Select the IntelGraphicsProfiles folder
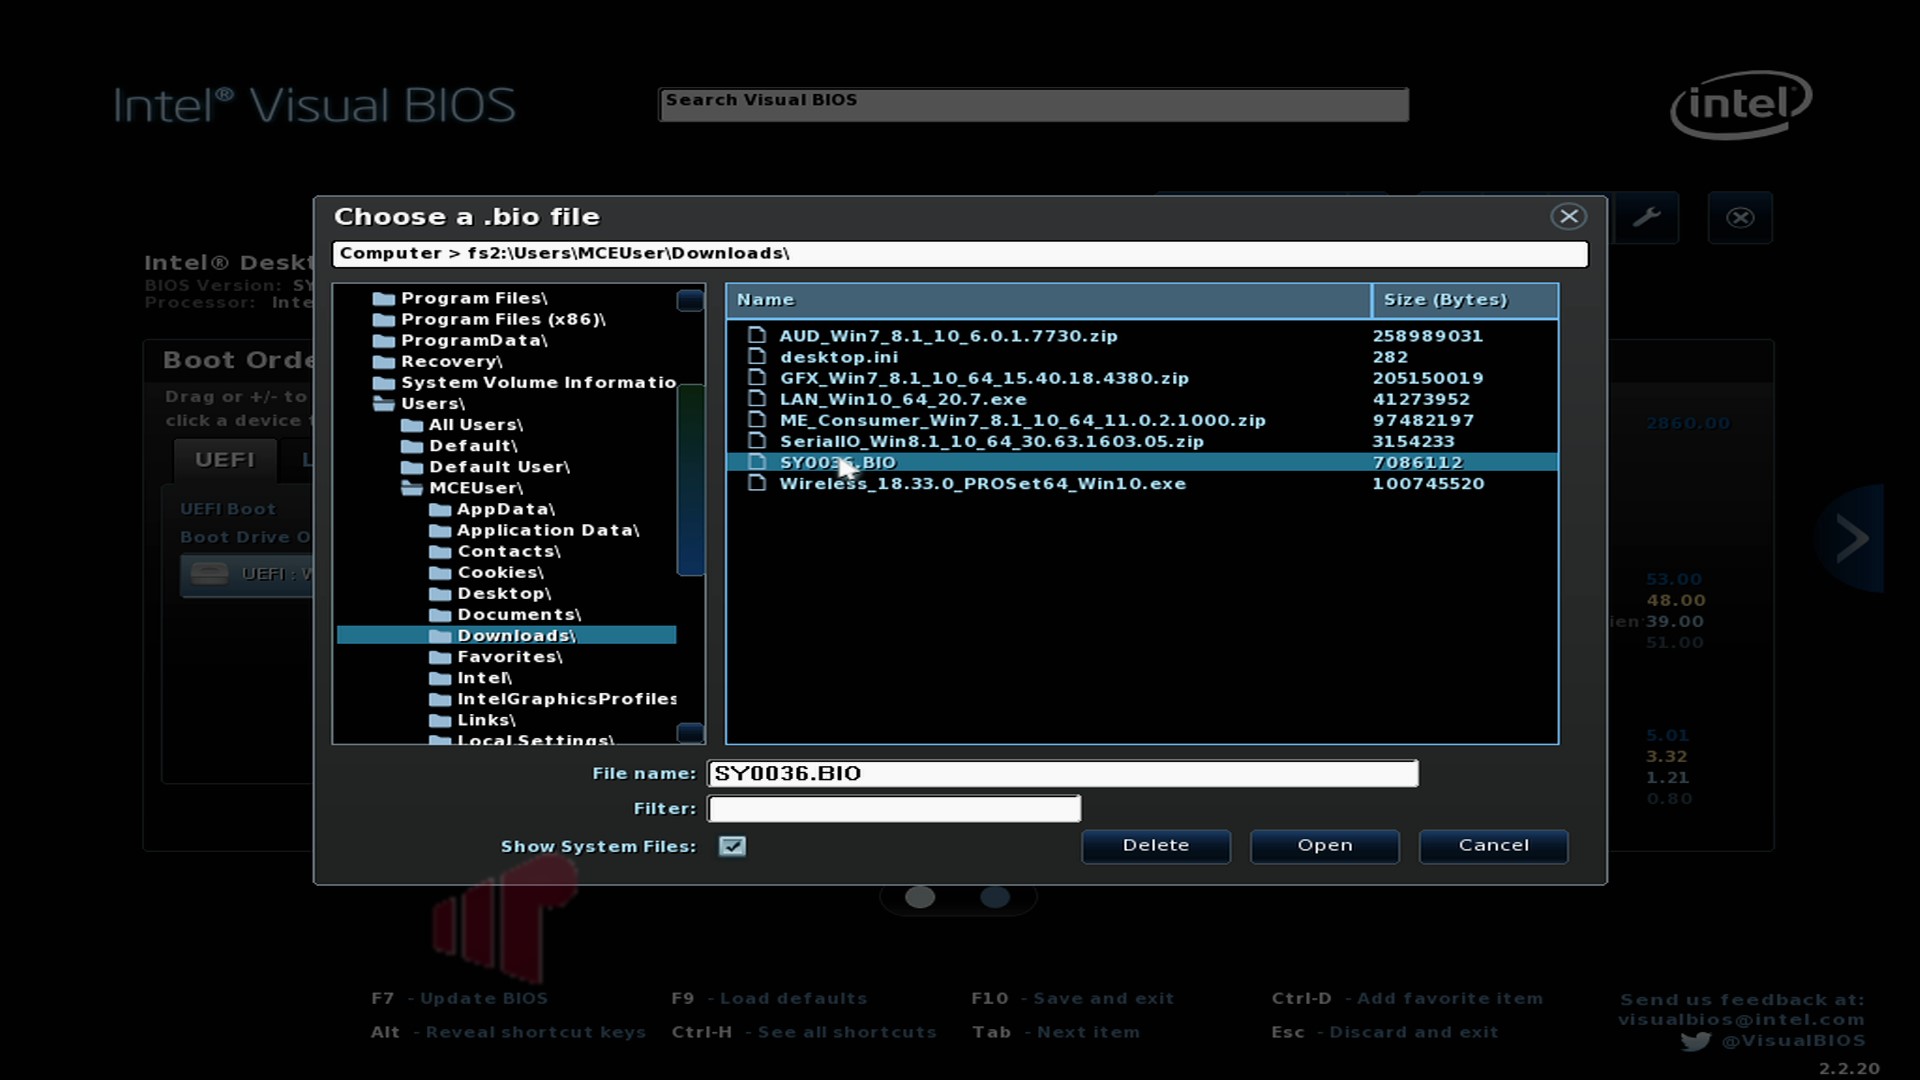Image resolution: width=1920 pixels, height=1080 pixels. pos(567,699)
